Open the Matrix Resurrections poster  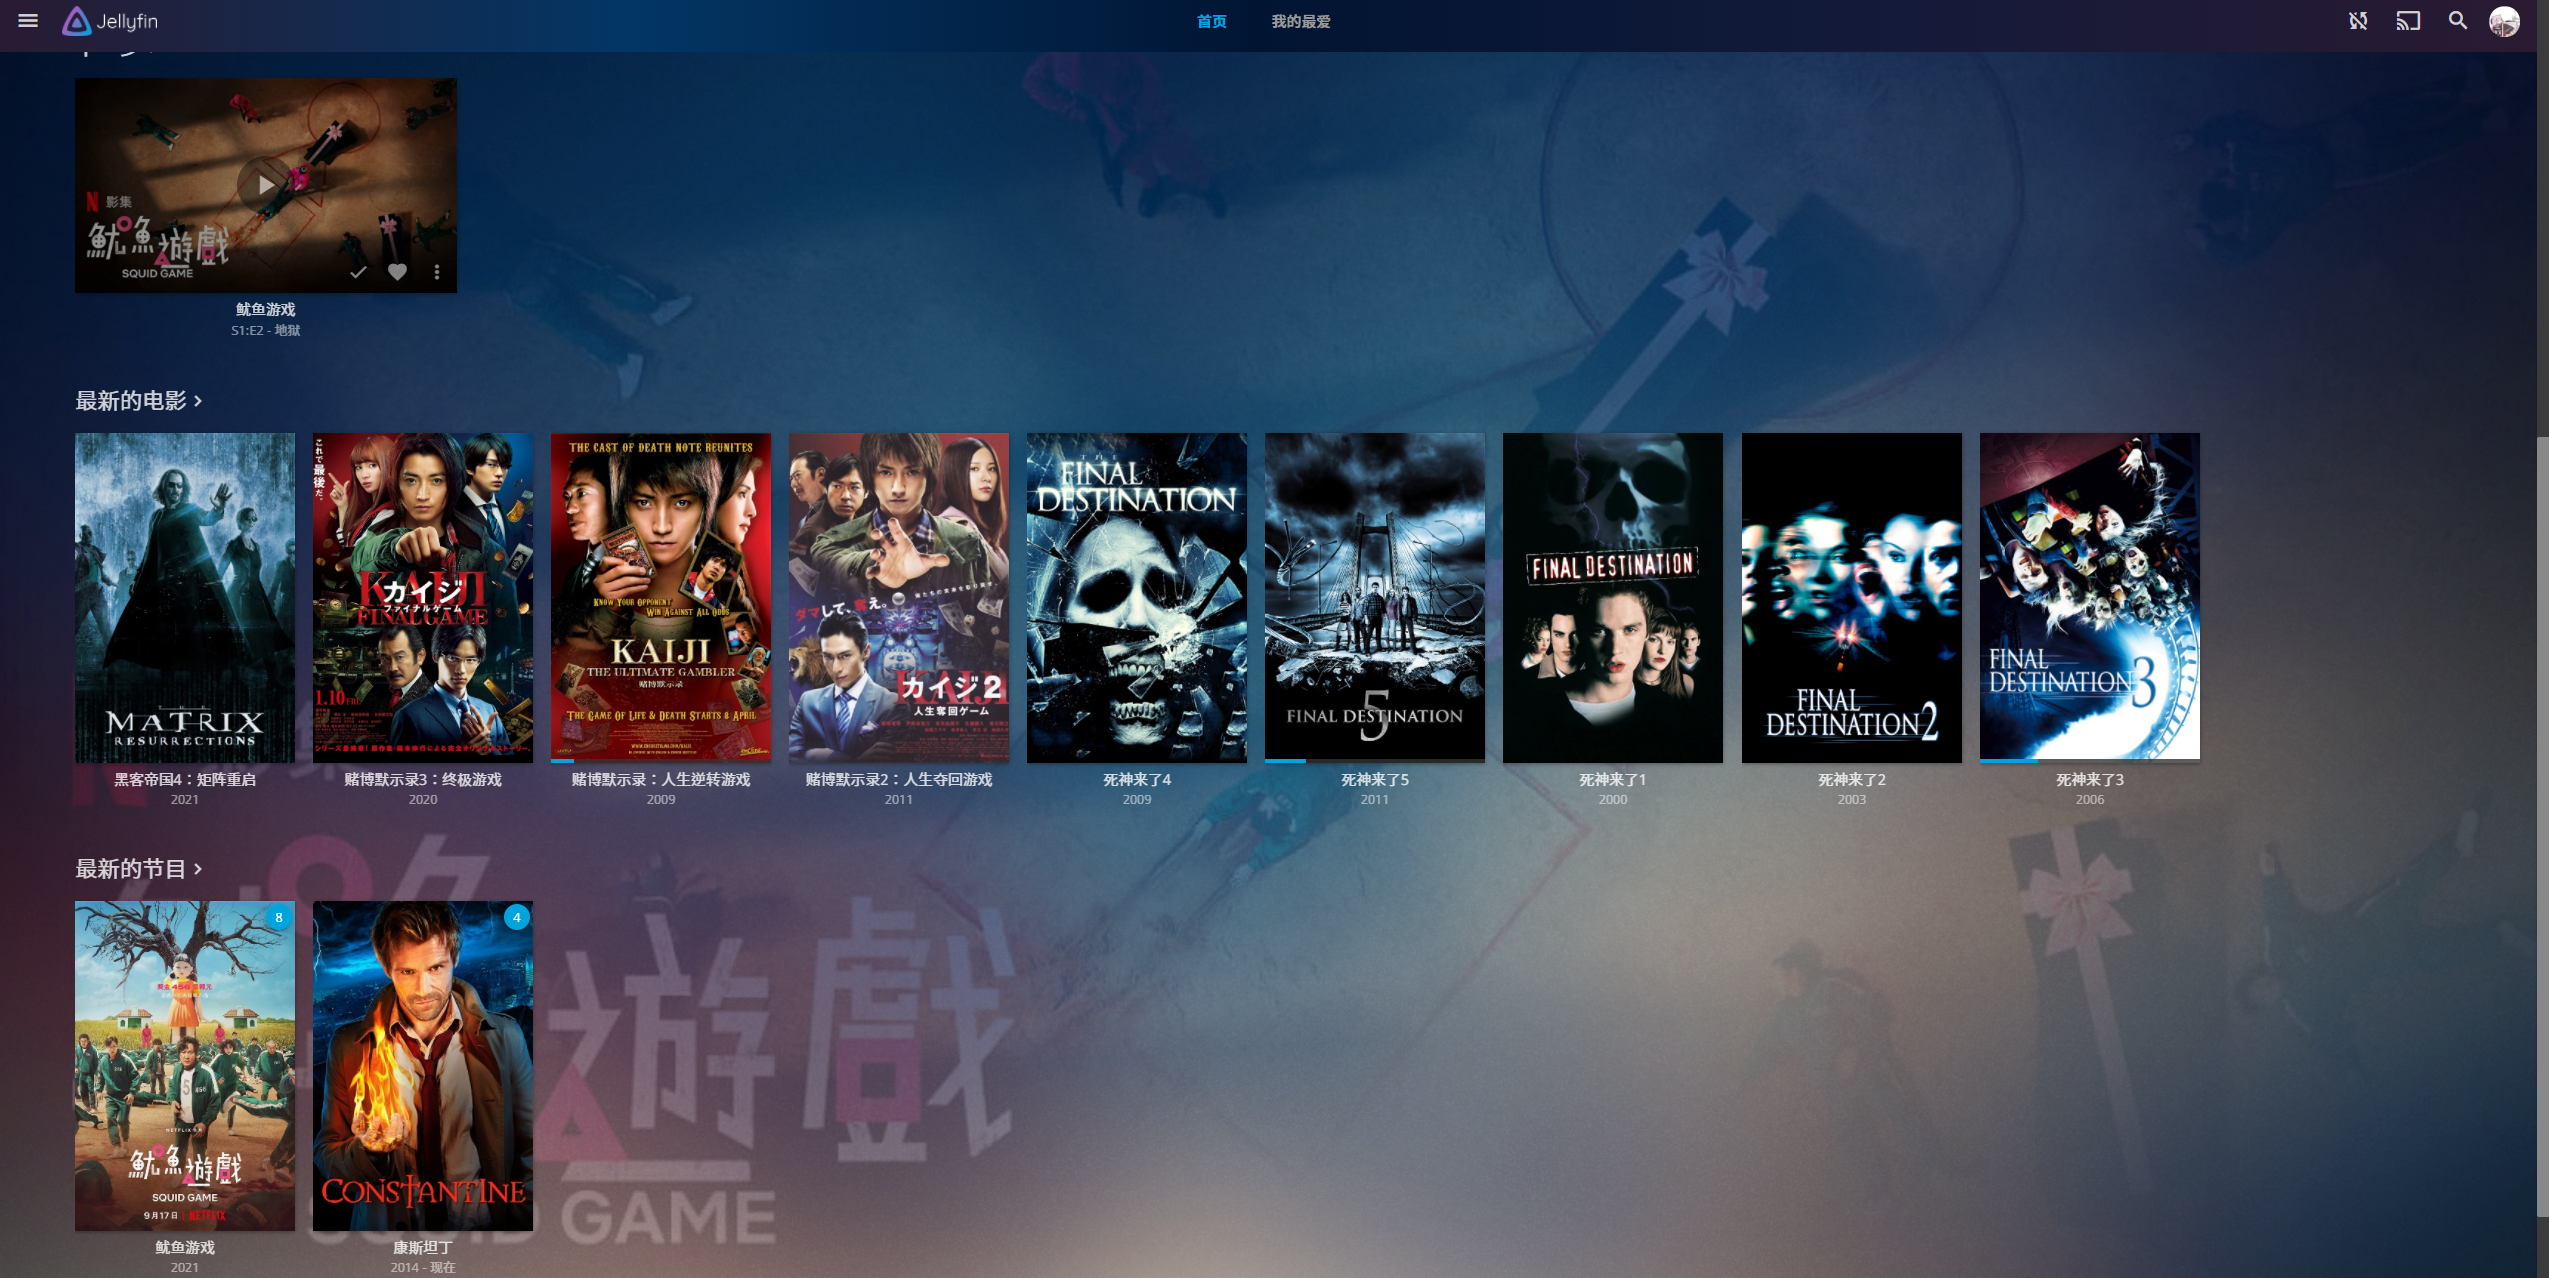[185, 597]
